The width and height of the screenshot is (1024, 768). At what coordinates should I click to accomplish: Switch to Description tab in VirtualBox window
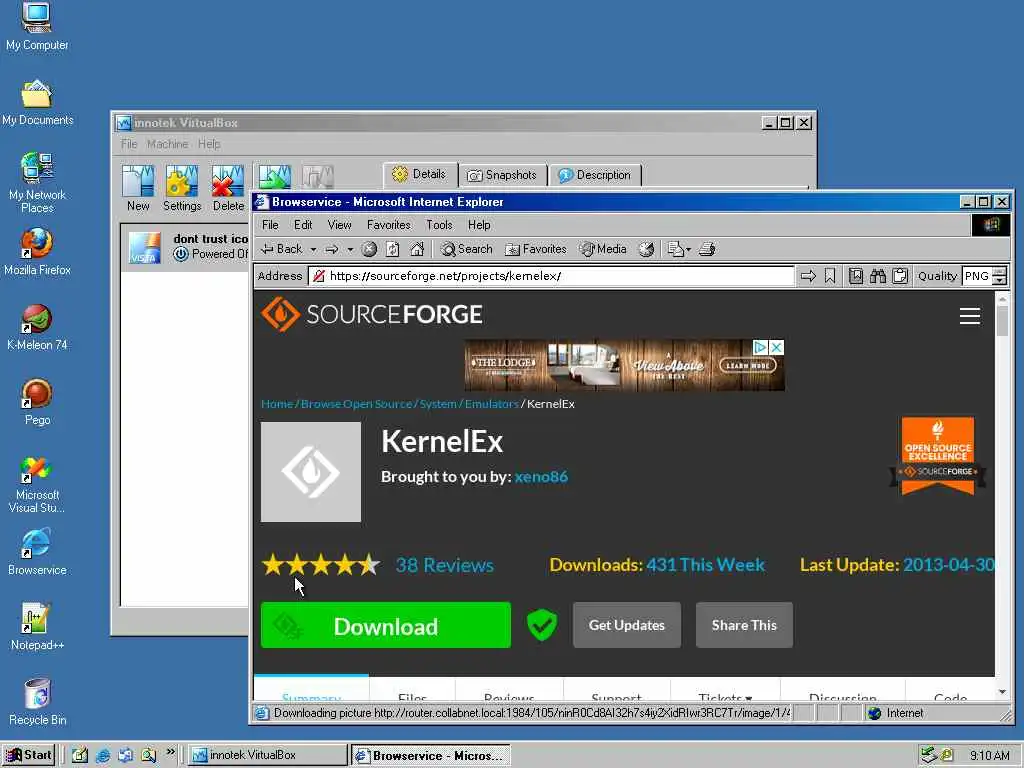595,175
